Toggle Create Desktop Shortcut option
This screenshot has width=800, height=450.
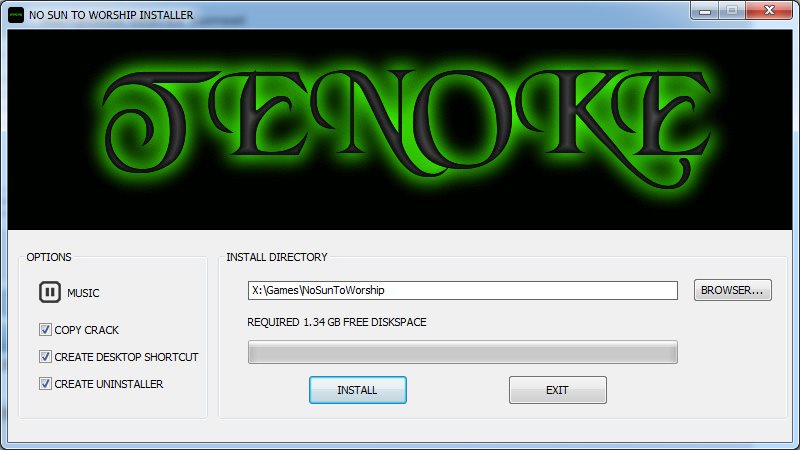45,357
